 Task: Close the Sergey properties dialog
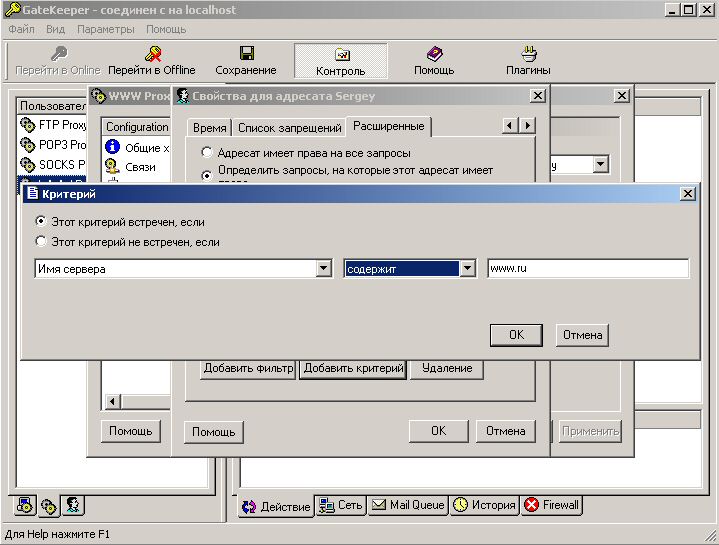537,96
